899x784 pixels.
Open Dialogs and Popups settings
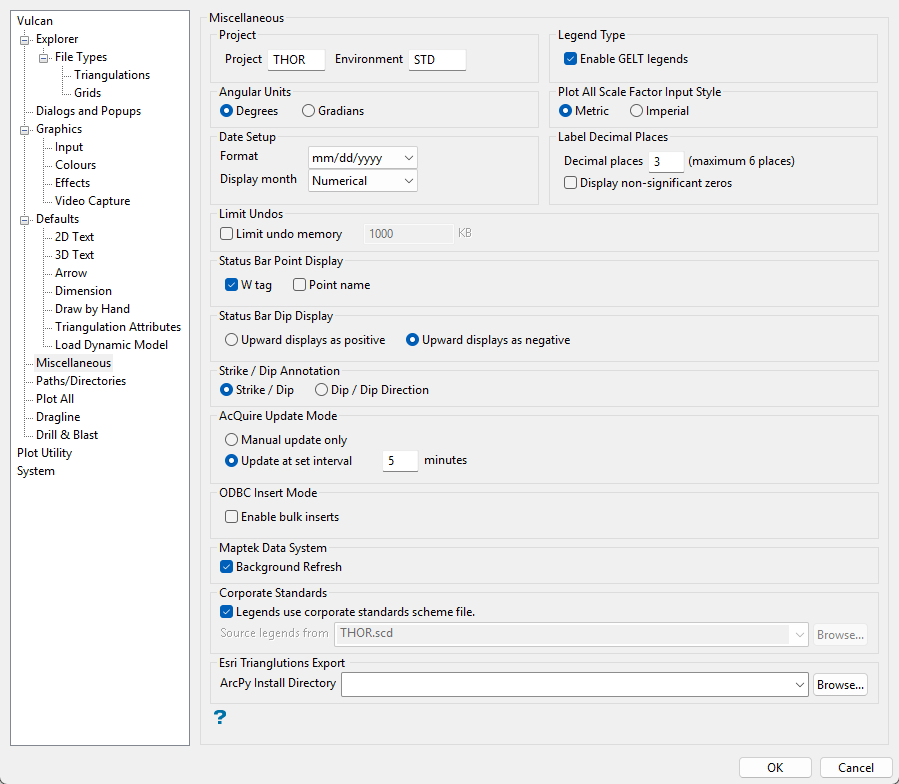pyautogui.click(x=88, y=111)
